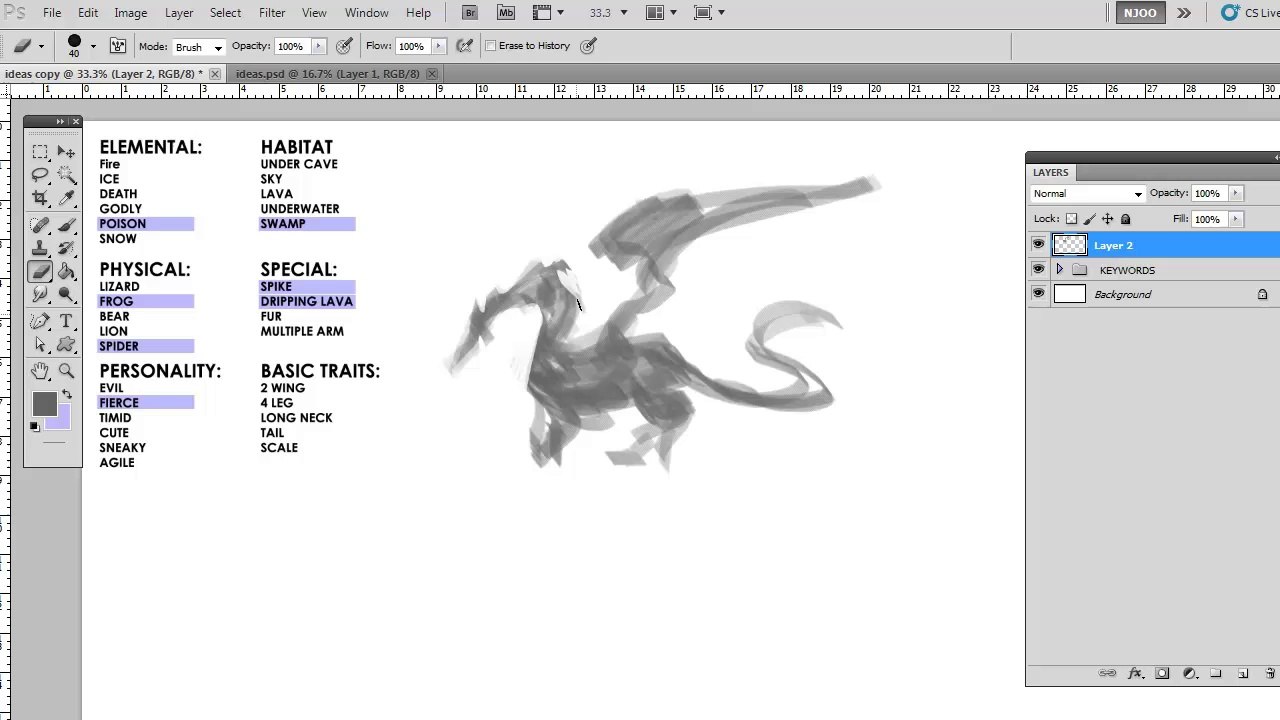Select the Clone Stamp tool
Viewport: 1280px width, 720px height.
tap(40, 248)
